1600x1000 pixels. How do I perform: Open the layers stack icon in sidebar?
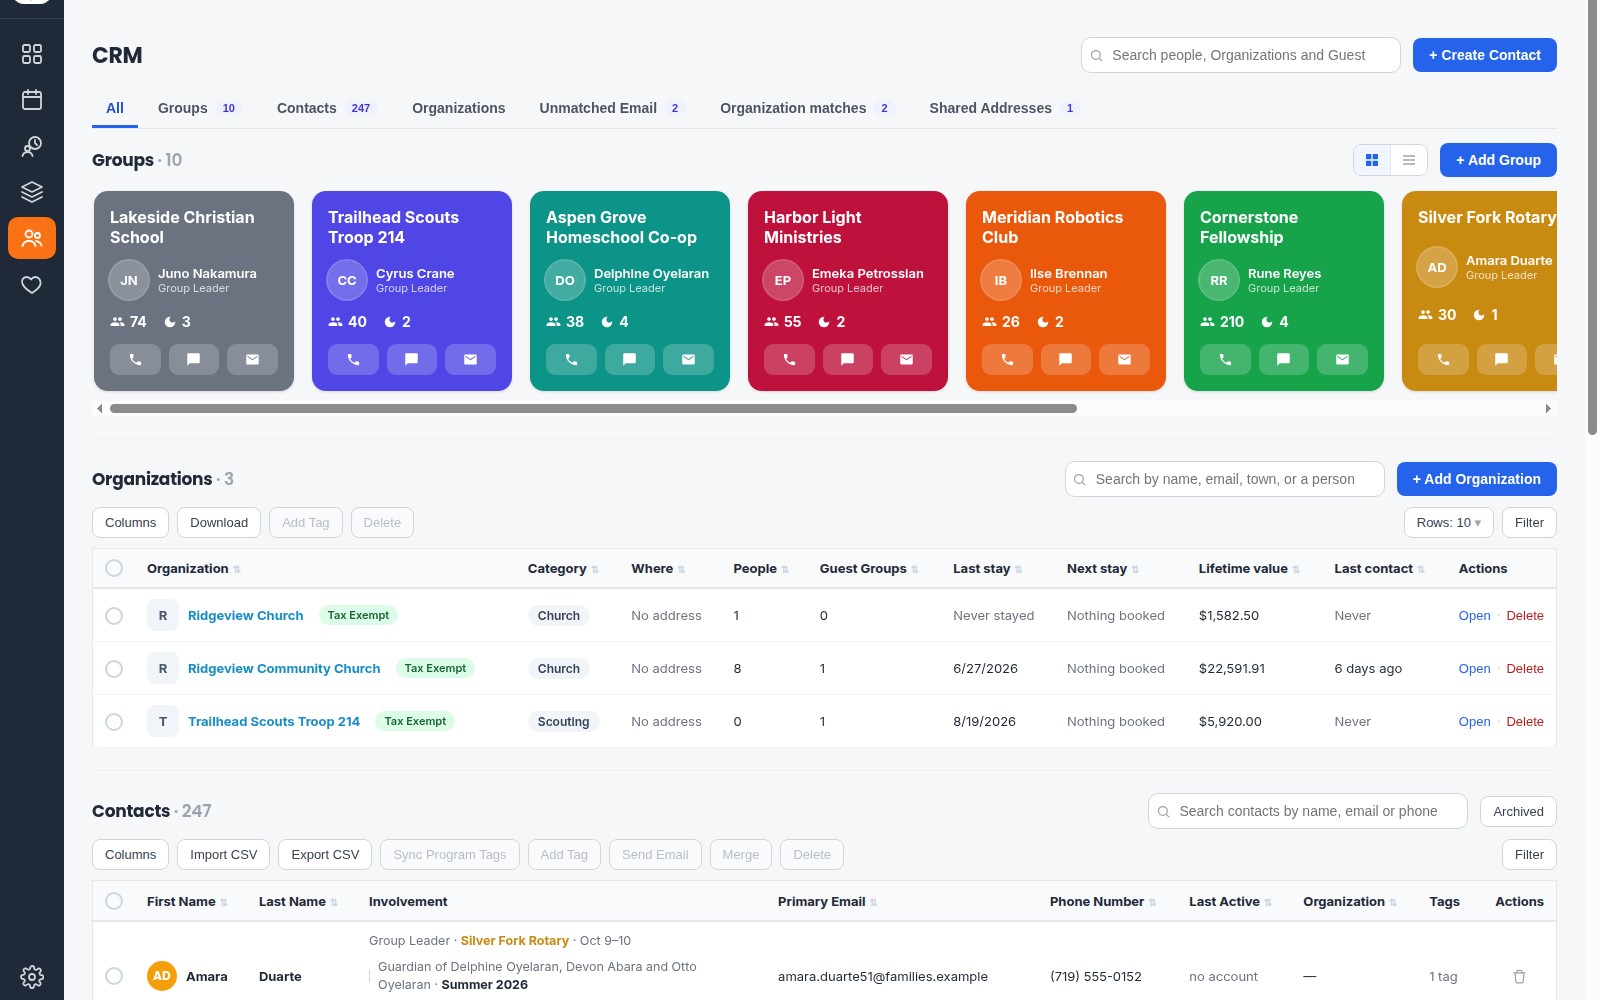[x=32, y=192]
